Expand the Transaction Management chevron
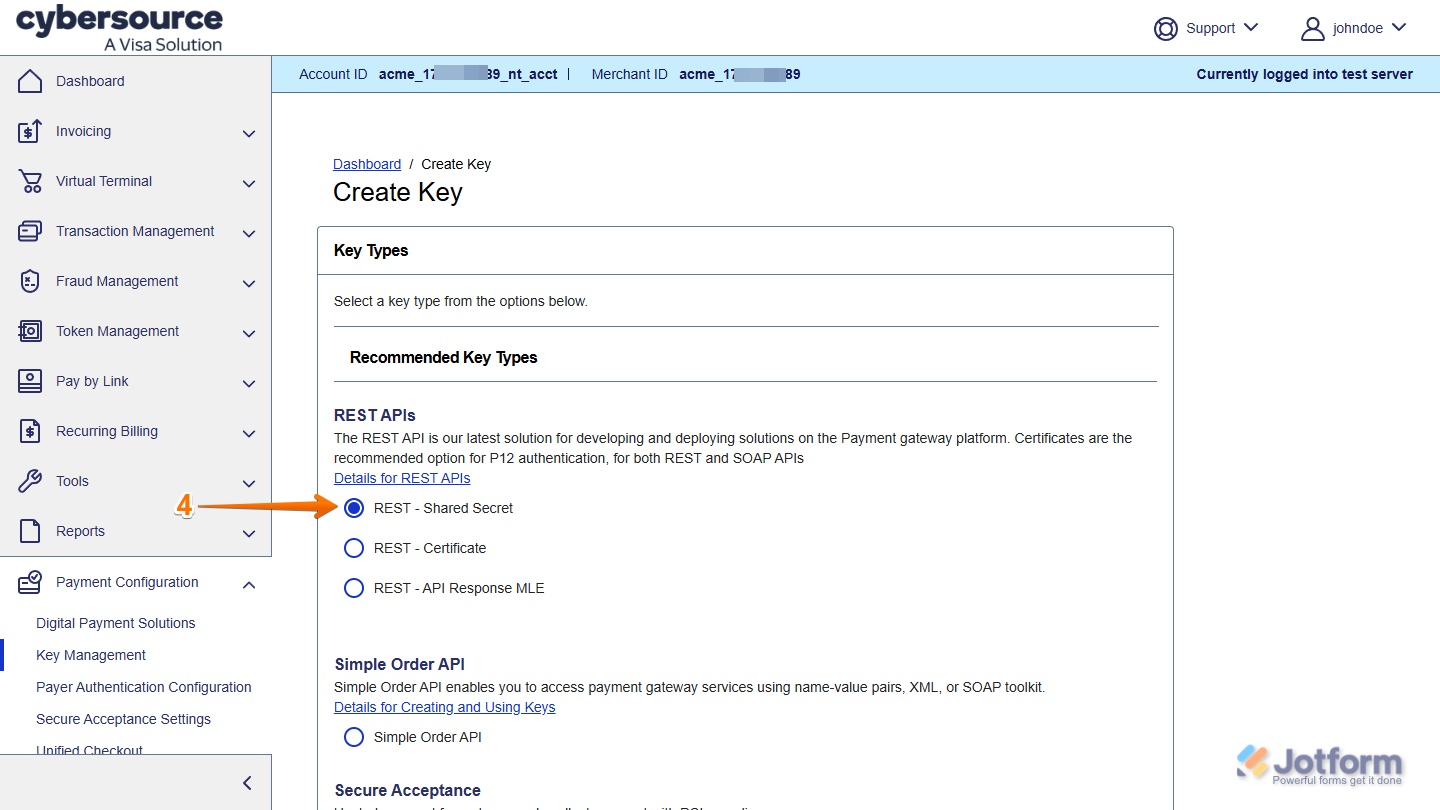The height and width of the screenshot is (810, 1440). coord(249,233)
